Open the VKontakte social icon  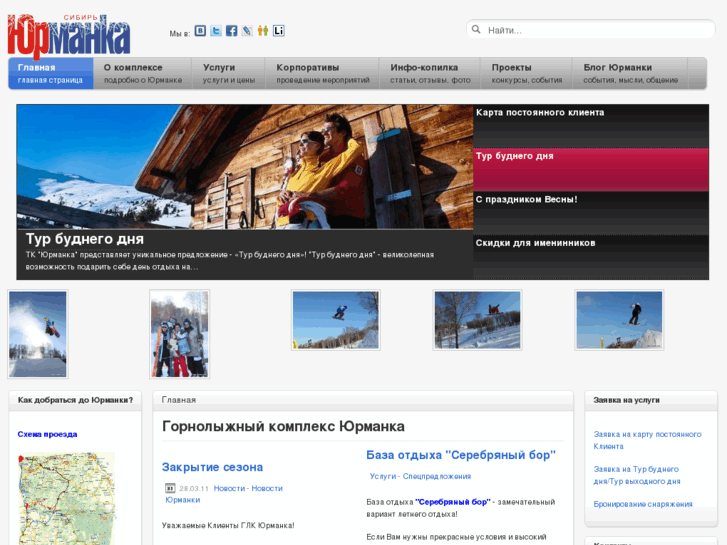(200, 31)
